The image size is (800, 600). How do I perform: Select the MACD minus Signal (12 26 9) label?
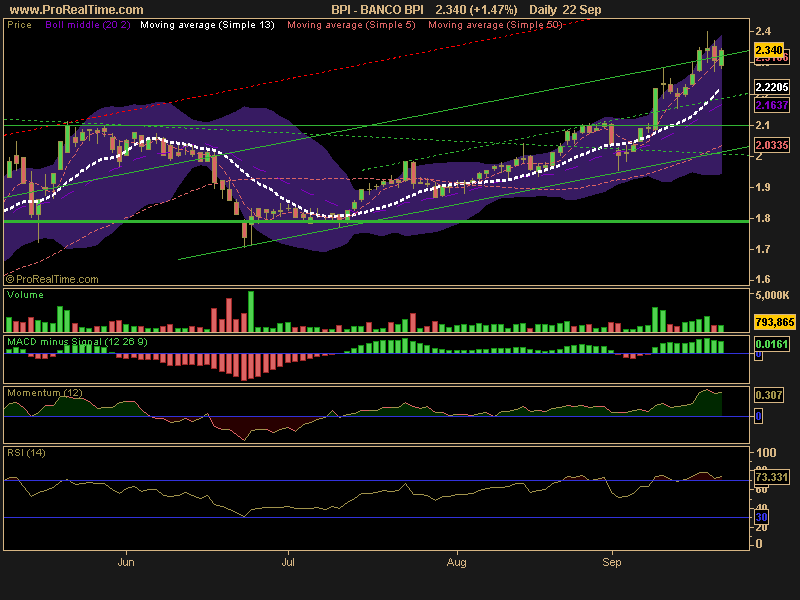(77, 342)
